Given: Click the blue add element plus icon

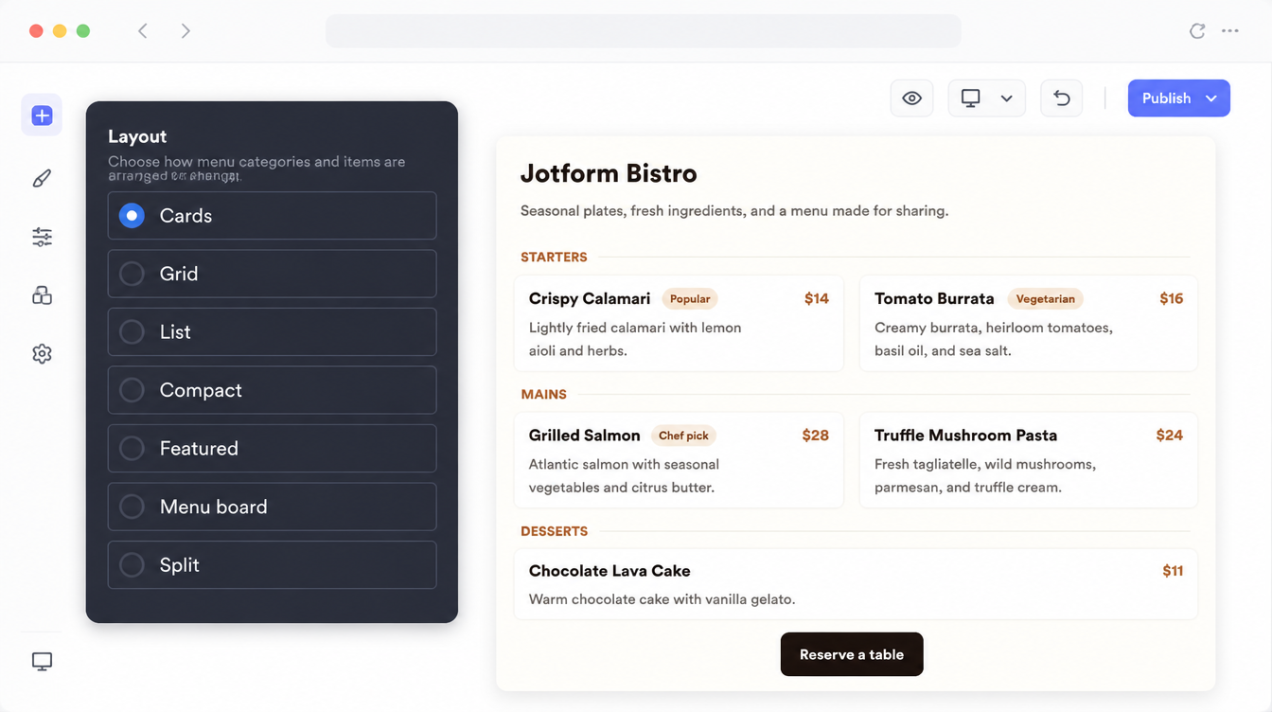Looking at the screenshot, I should tap(41, 116).
